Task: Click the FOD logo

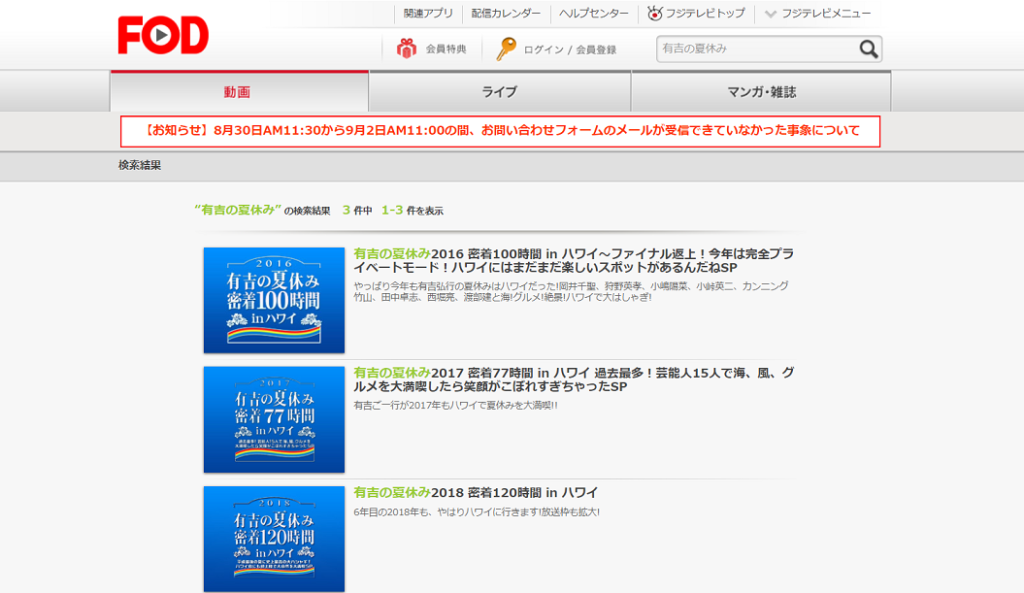Action: coord(163,36)
